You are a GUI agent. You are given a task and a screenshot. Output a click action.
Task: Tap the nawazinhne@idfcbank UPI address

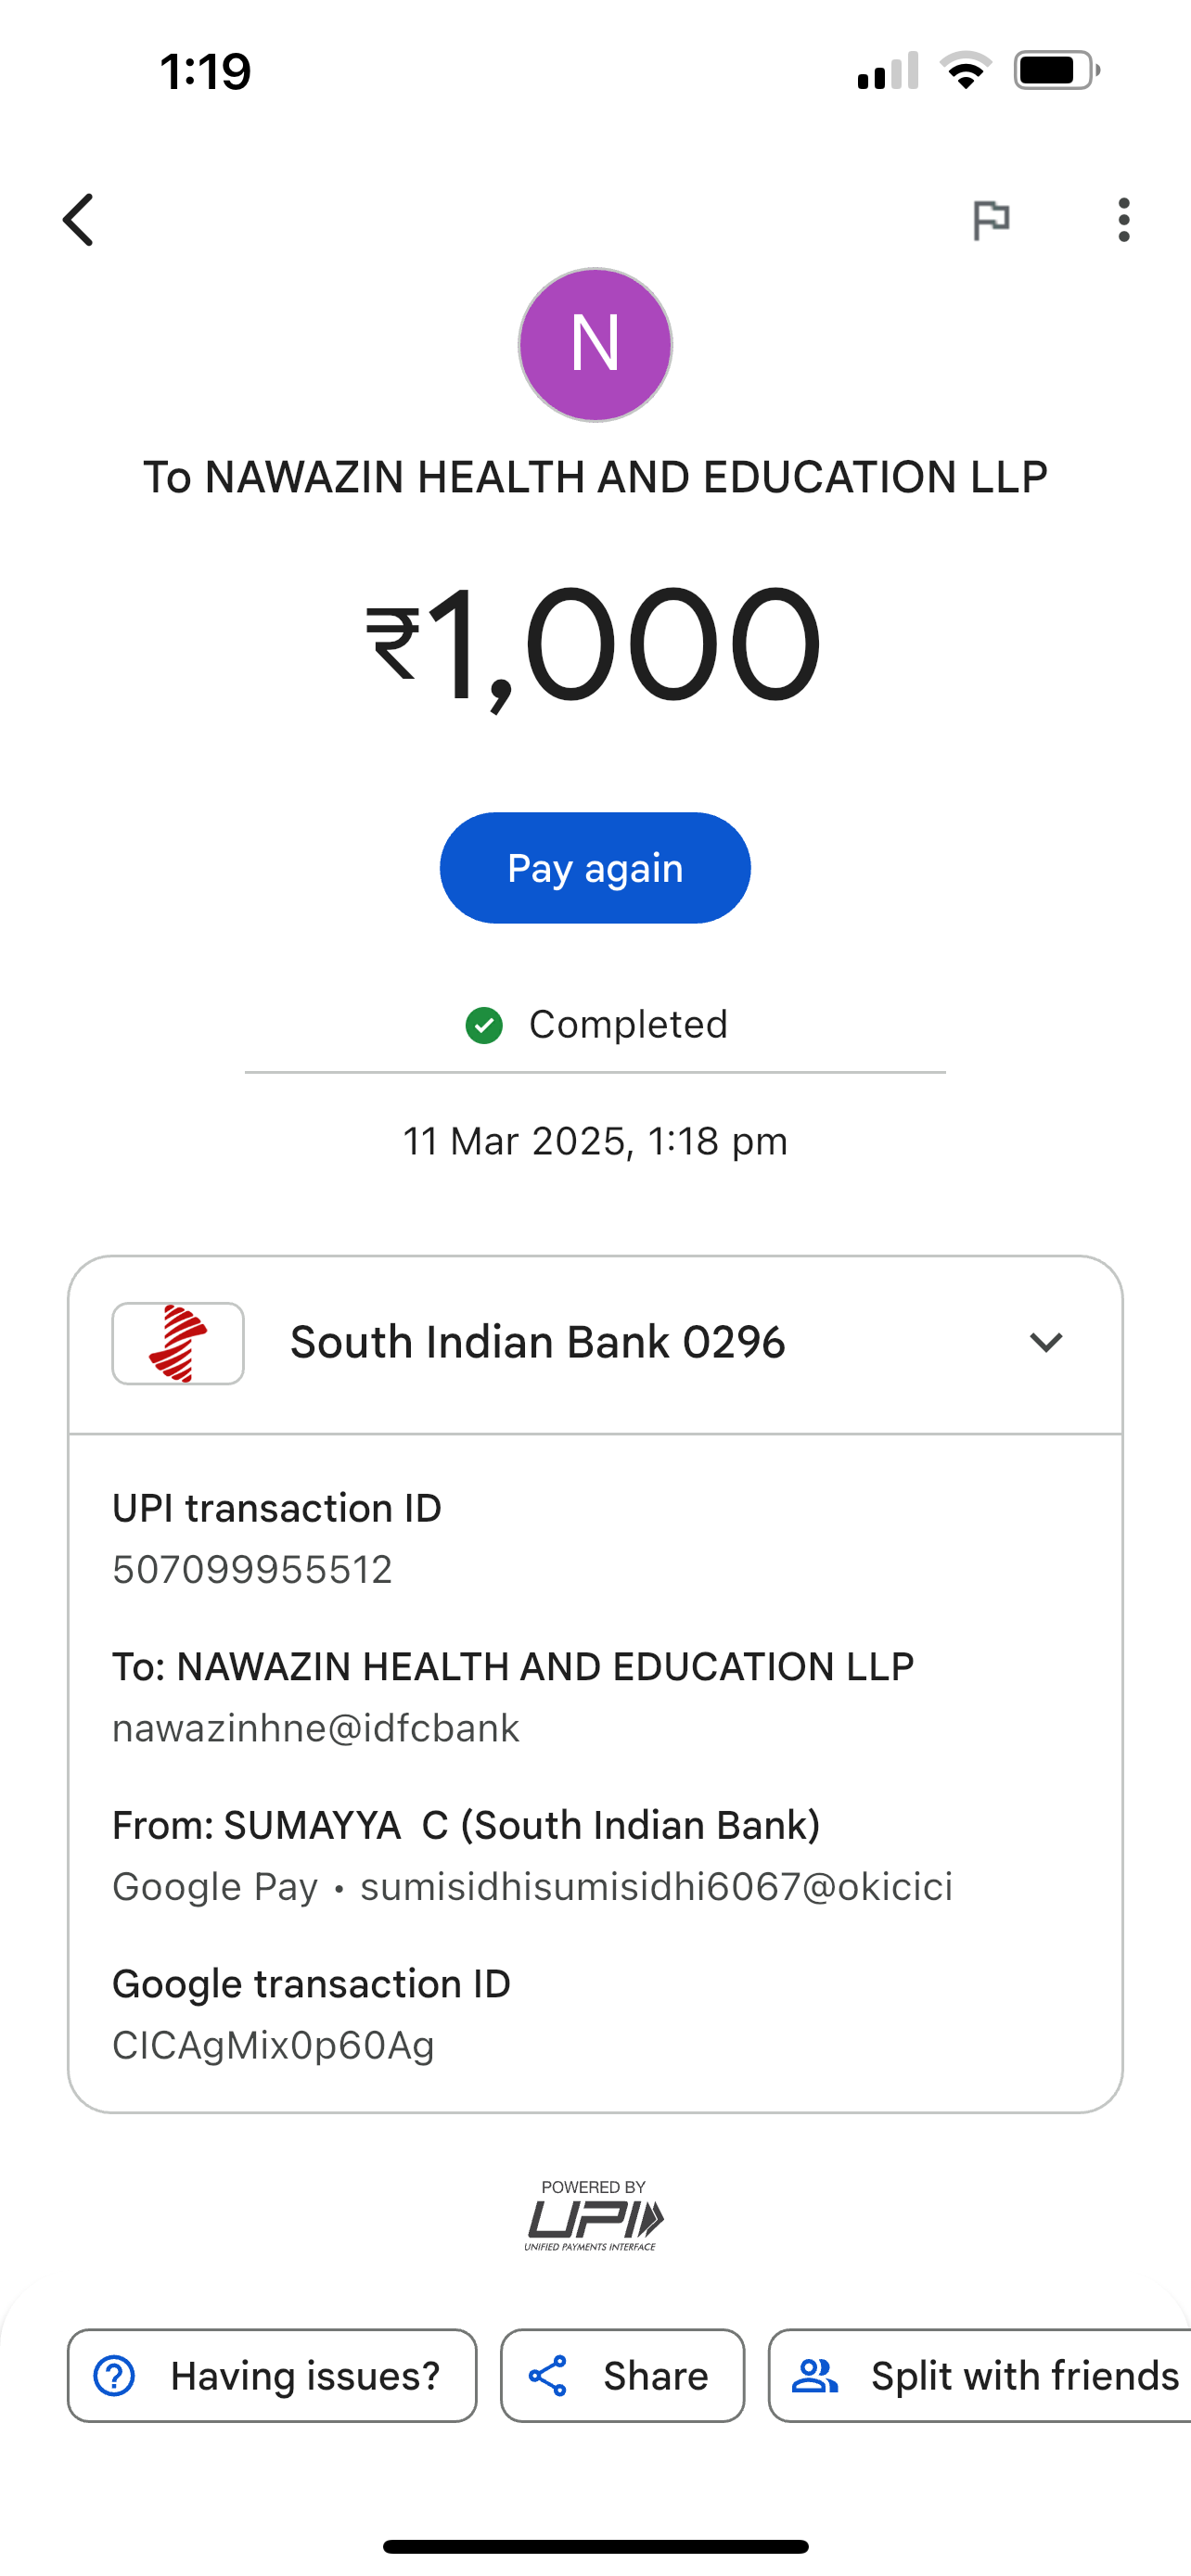click(316, 1728)
